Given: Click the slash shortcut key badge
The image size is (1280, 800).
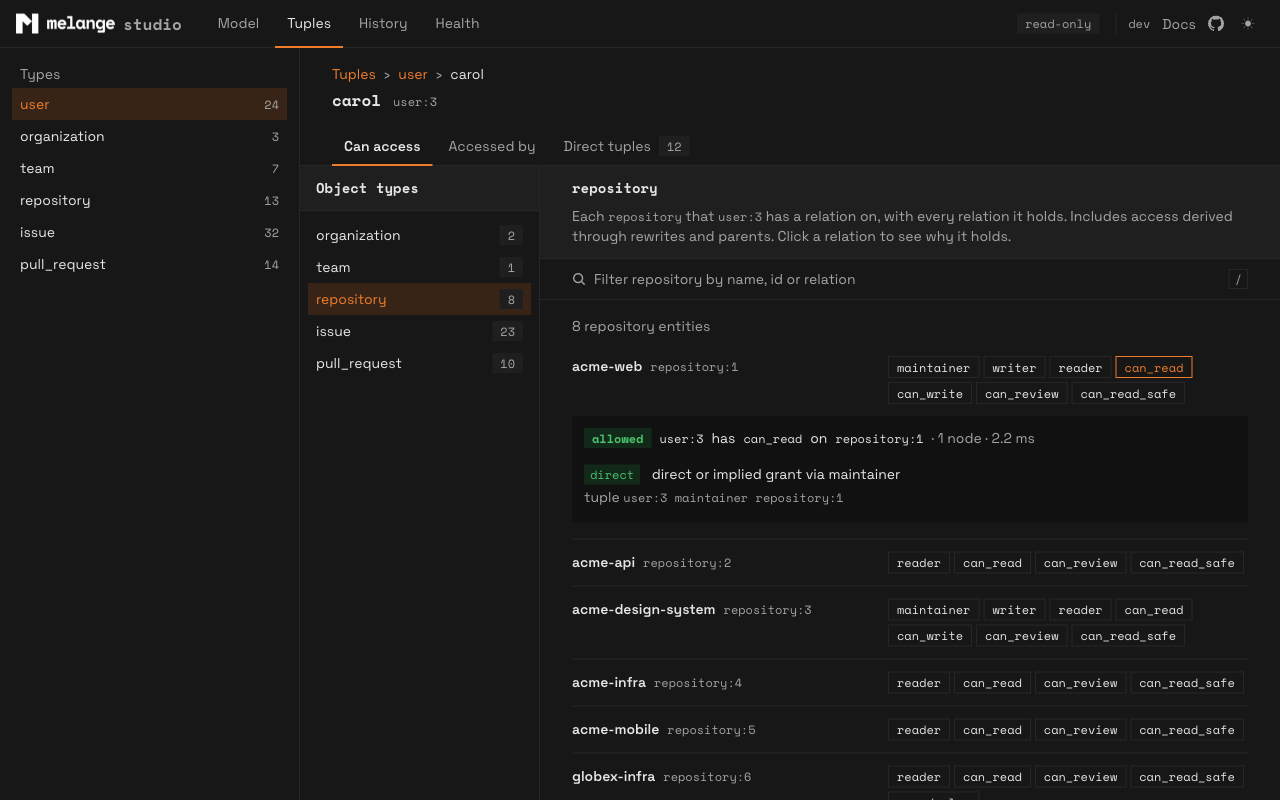Looking at the screenshot, I should (x=1238, y=279).
